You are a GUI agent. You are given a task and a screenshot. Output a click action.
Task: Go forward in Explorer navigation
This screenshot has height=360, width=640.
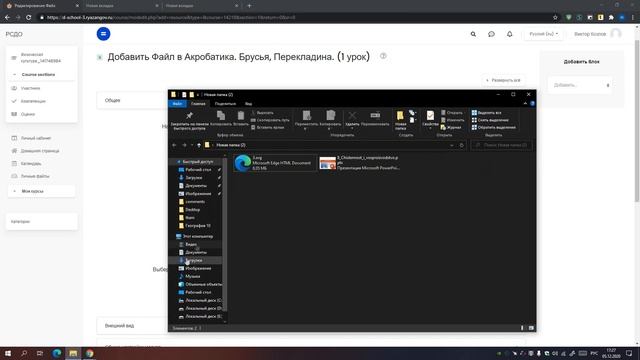coord(184,145)
